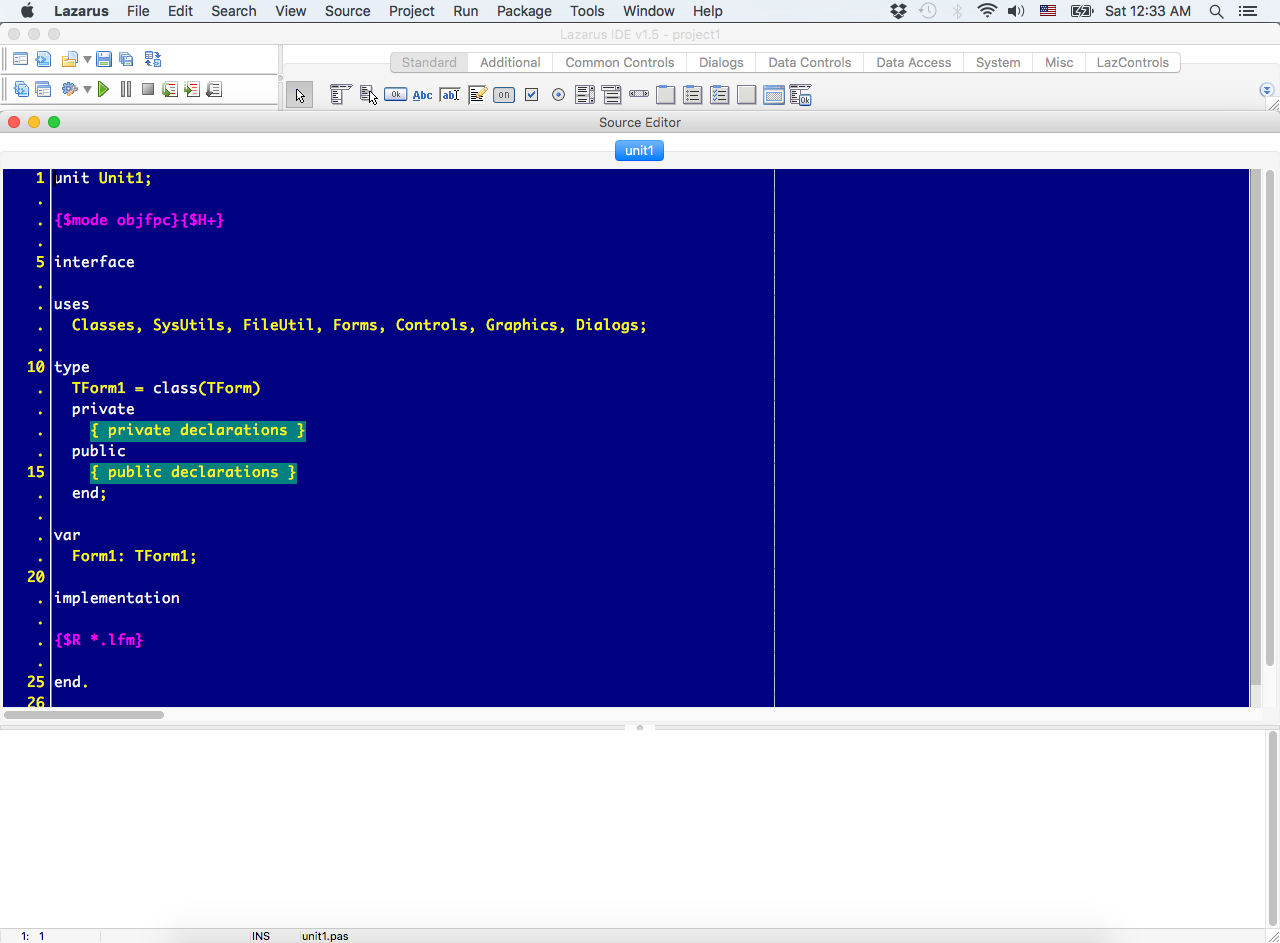Image resolution: width=1280 pixels, height=943 pixels.
Task: Click the green Run button
Action: tap(103, 89)
